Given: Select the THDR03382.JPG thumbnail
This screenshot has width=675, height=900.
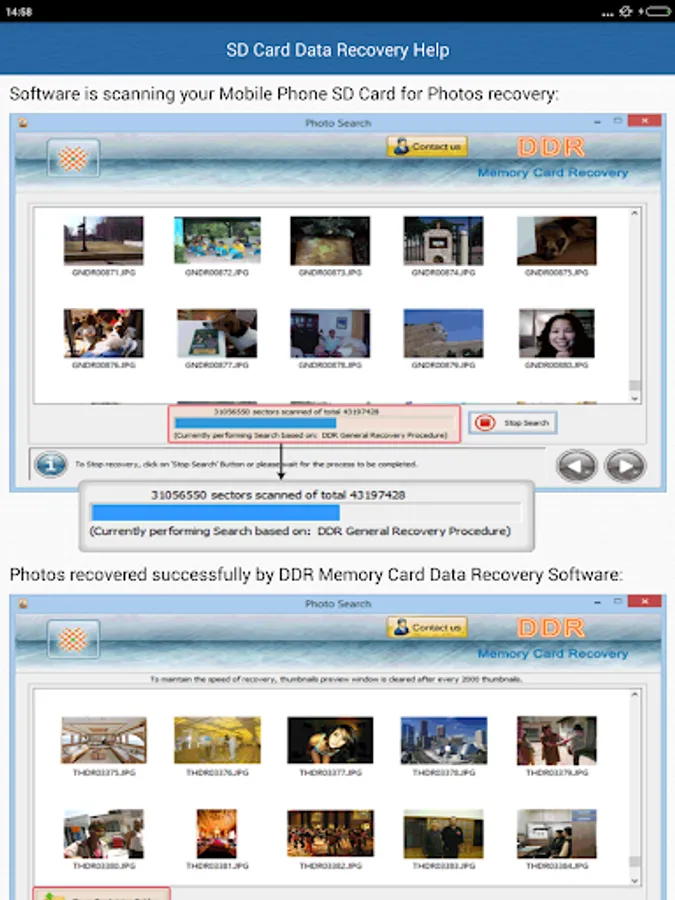Looking at the screenshot, I should click(330, 833).
